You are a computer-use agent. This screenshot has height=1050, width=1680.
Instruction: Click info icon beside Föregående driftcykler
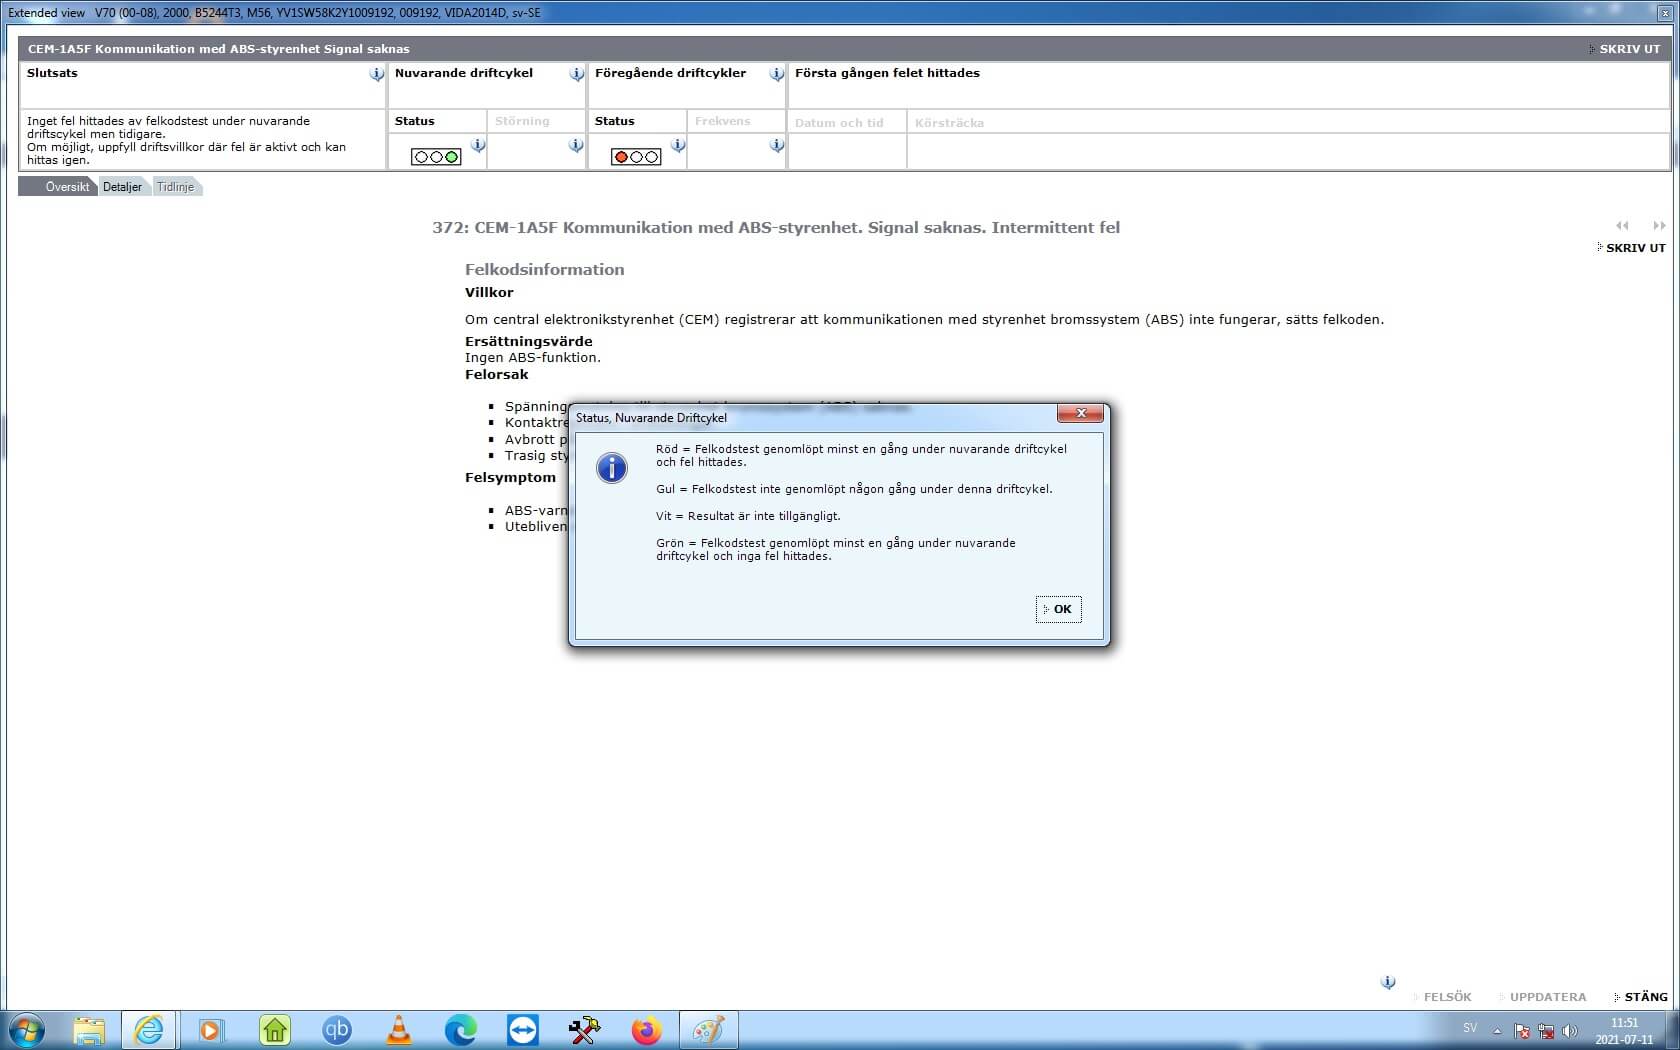pos(776,74)
